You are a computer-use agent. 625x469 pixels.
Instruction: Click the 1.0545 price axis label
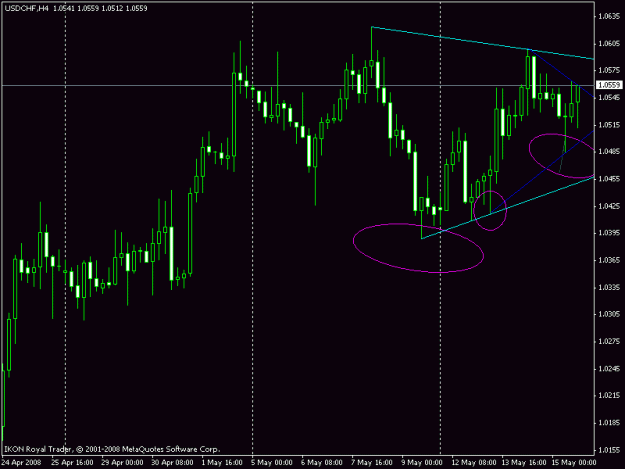(x=609, y=98)
